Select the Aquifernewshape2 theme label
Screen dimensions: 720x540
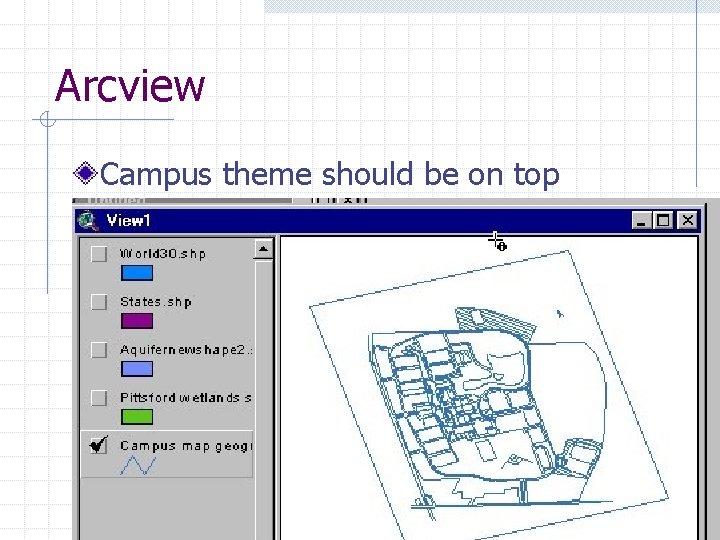tap(186, 350)
